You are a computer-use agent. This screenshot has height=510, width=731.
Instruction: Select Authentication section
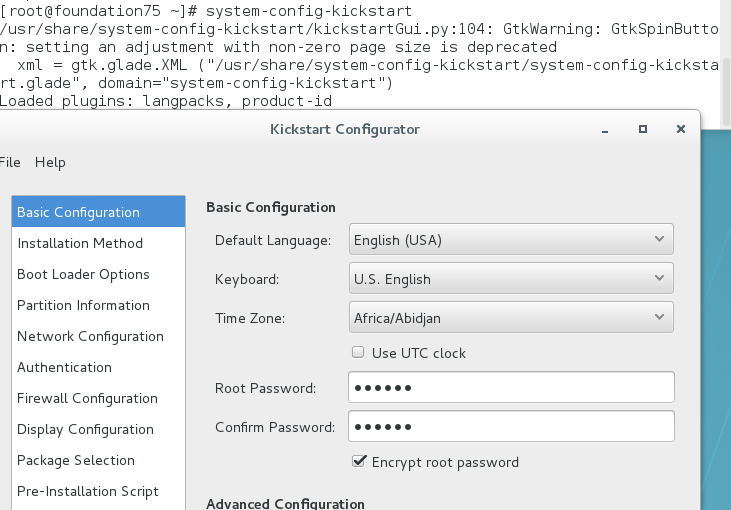click(98, 367)
